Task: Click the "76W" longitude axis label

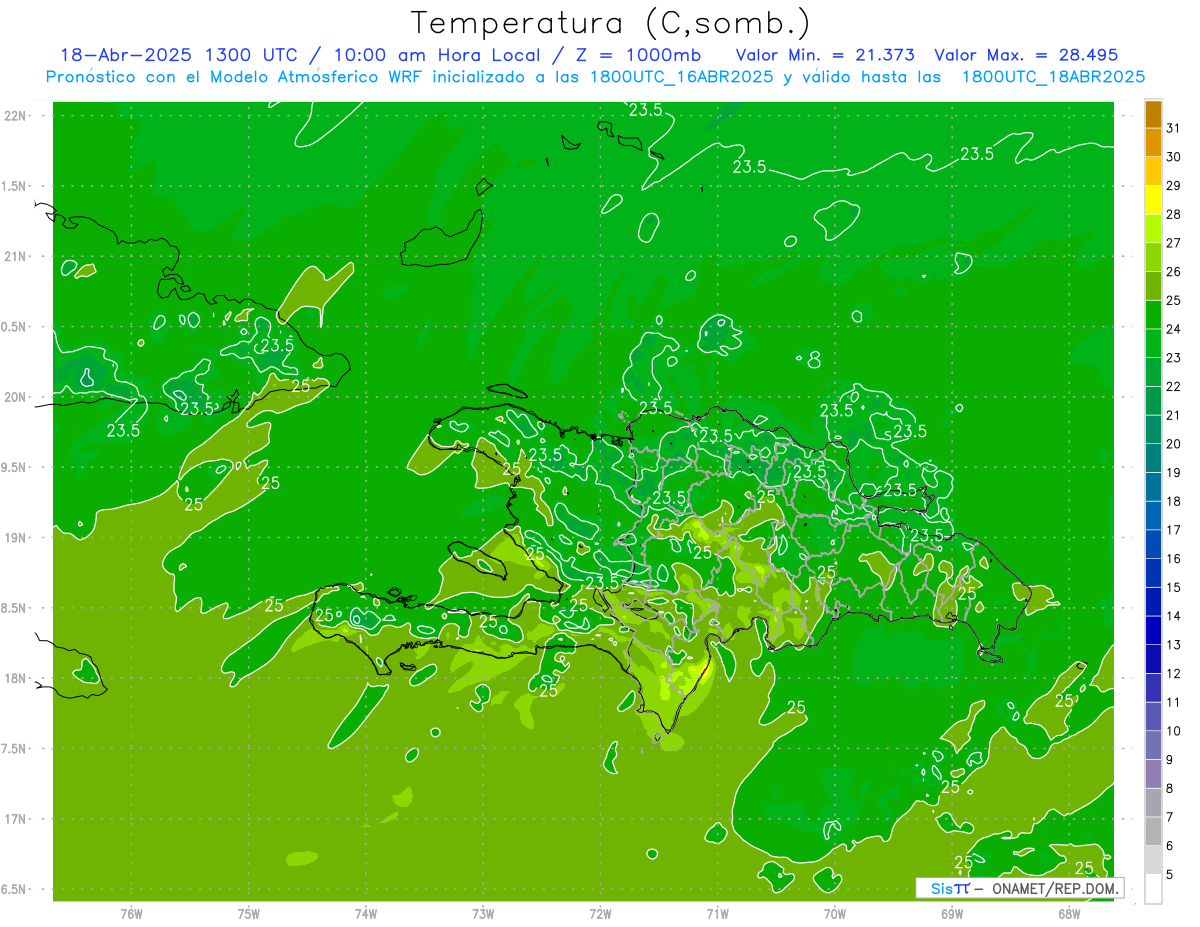Action: 131,913
